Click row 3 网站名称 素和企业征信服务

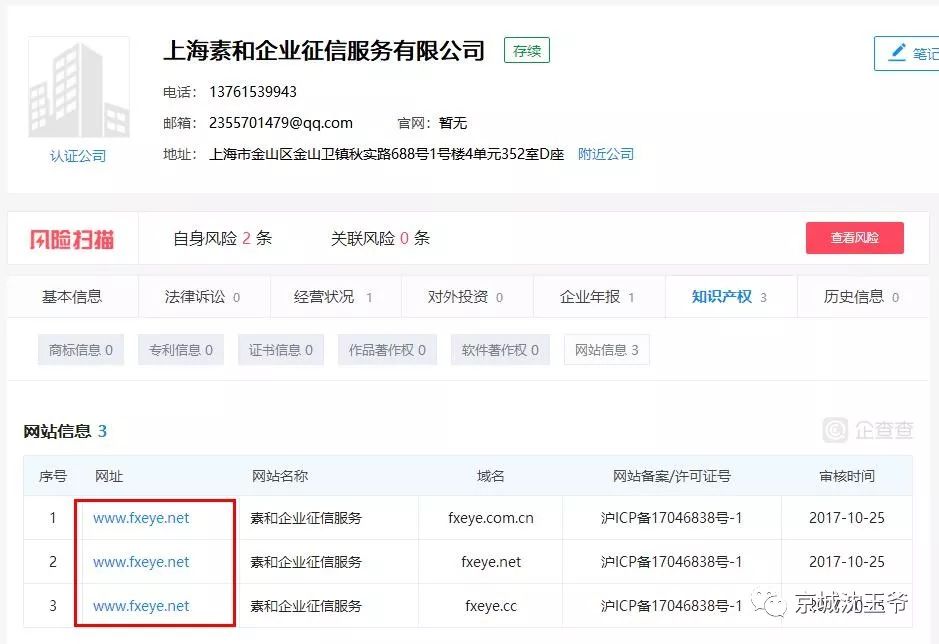point(306,606)
